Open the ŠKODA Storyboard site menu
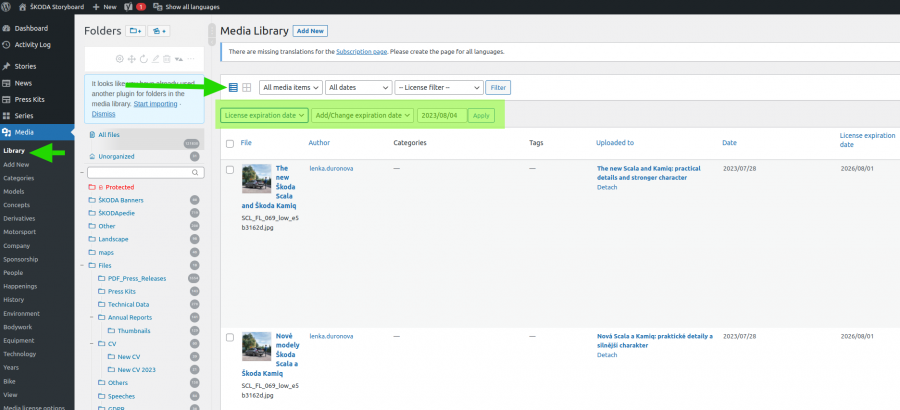The height and width of the screenshot is (410, 900). pos(51,7)
